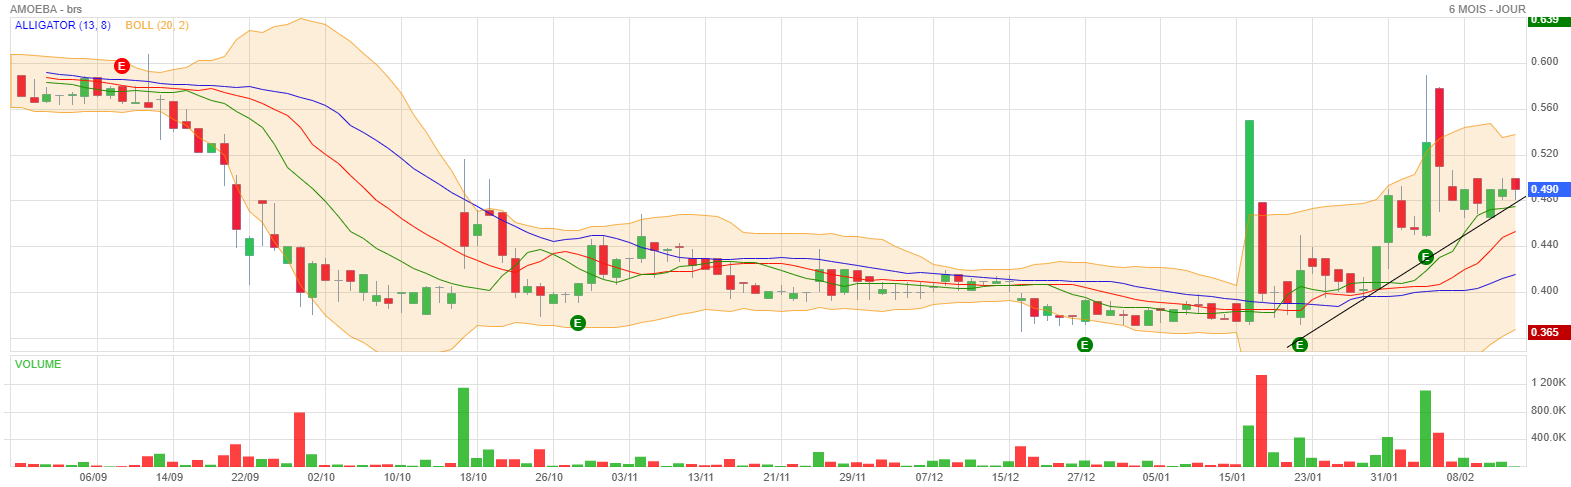
Task: Click the tallest red volume bar
Action: pyautogui.click(x=1261, y=421)
